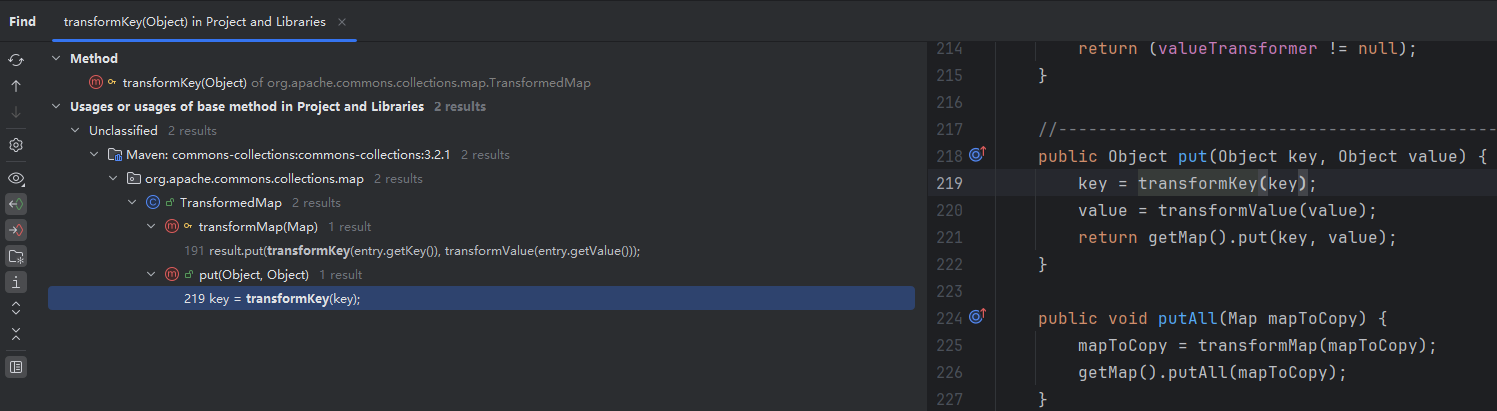Click the info icon in Find sidebar

click(x=16, y=282)
